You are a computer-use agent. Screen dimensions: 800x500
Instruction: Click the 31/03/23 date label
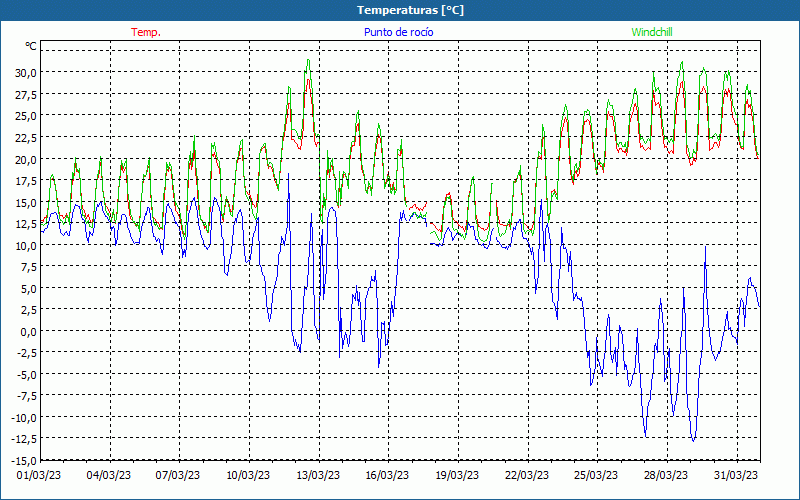736,476
